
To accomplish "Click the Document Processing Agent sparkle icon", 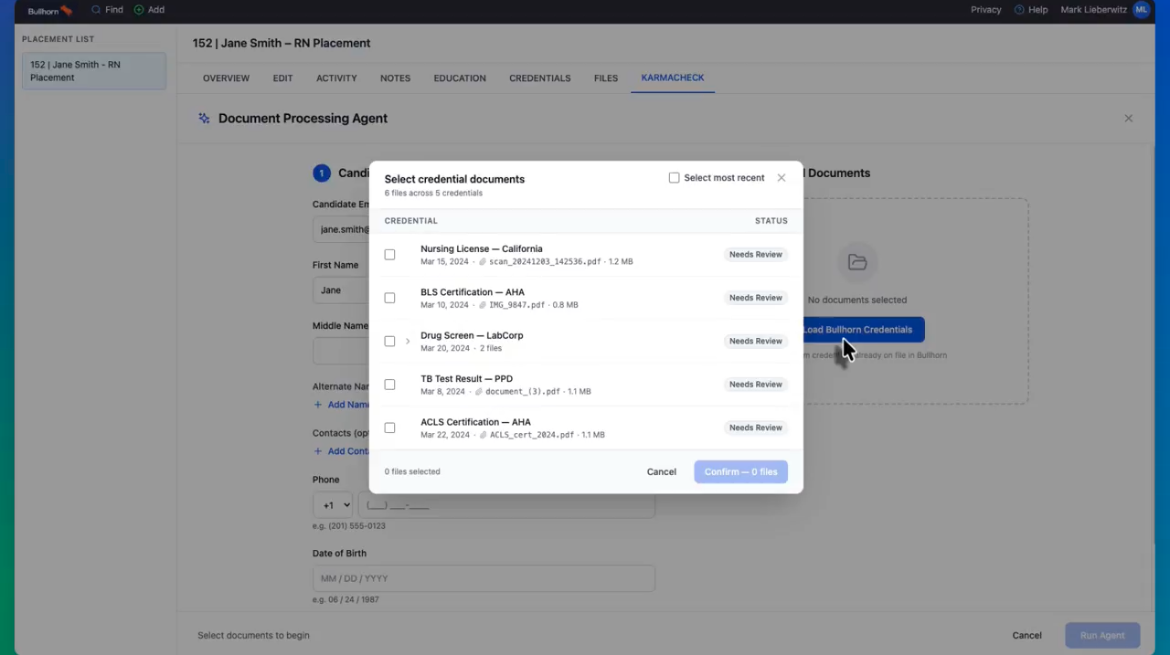I will pos(204,118).
